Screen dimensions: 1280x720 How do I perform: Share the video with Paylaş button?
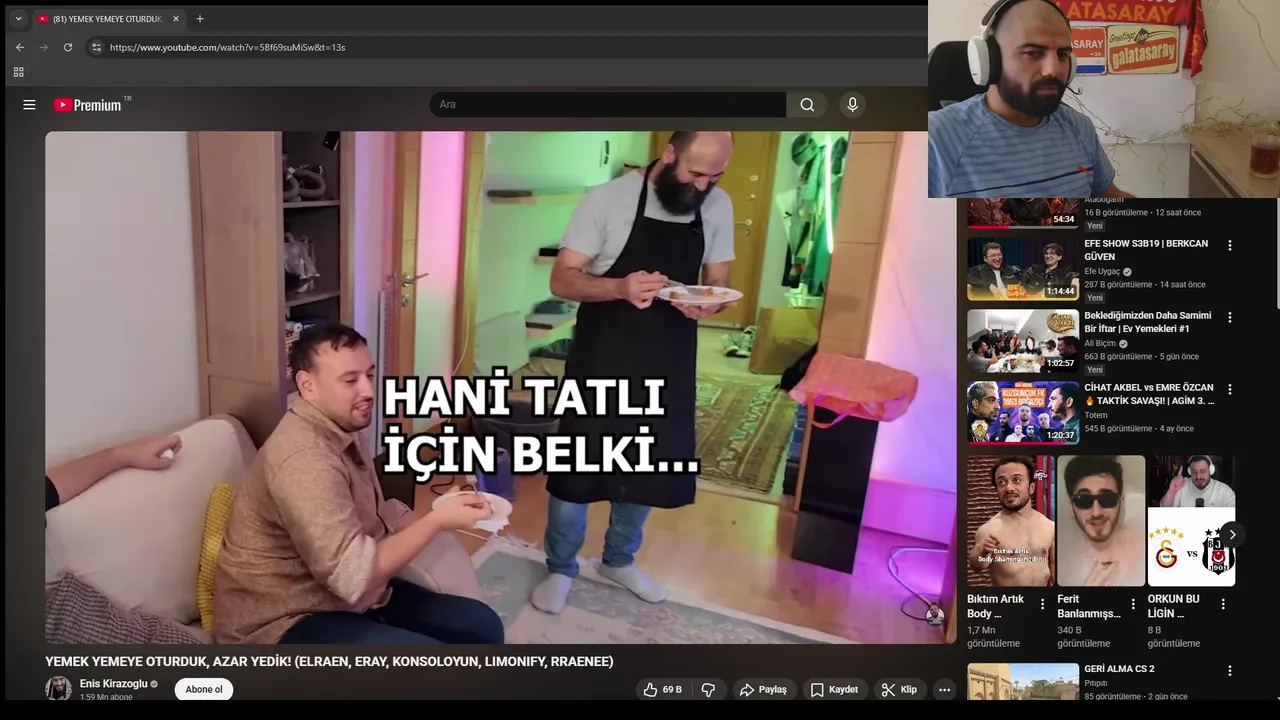click(763, 690)
